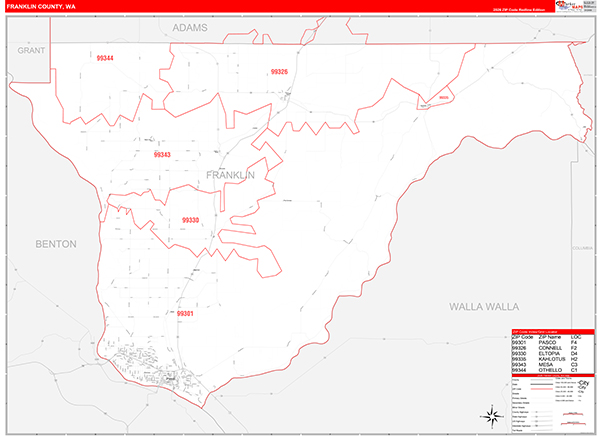Viewport: 600px width, 436px height.
Task: Click the WALLA WALLA county label
Action: 484,307
